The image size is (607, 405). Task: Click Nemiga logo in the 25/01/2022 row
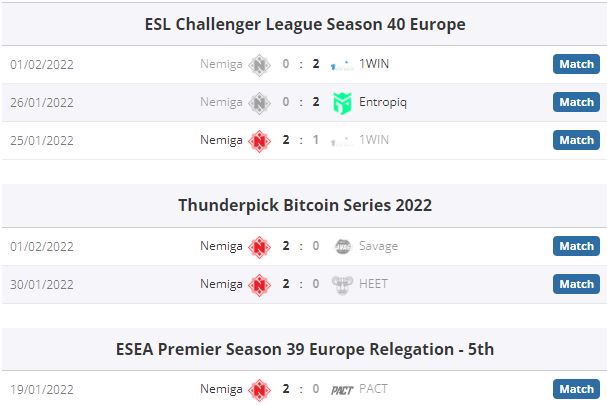(x=259, y=140)
